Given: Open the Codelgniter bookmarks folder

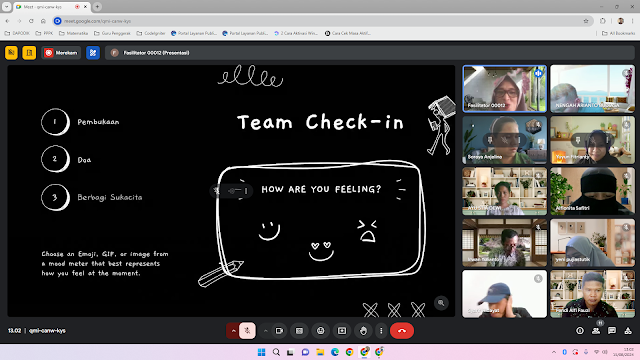Looking at the screenshot, I should pyautogui.click(x=151, y=33).
